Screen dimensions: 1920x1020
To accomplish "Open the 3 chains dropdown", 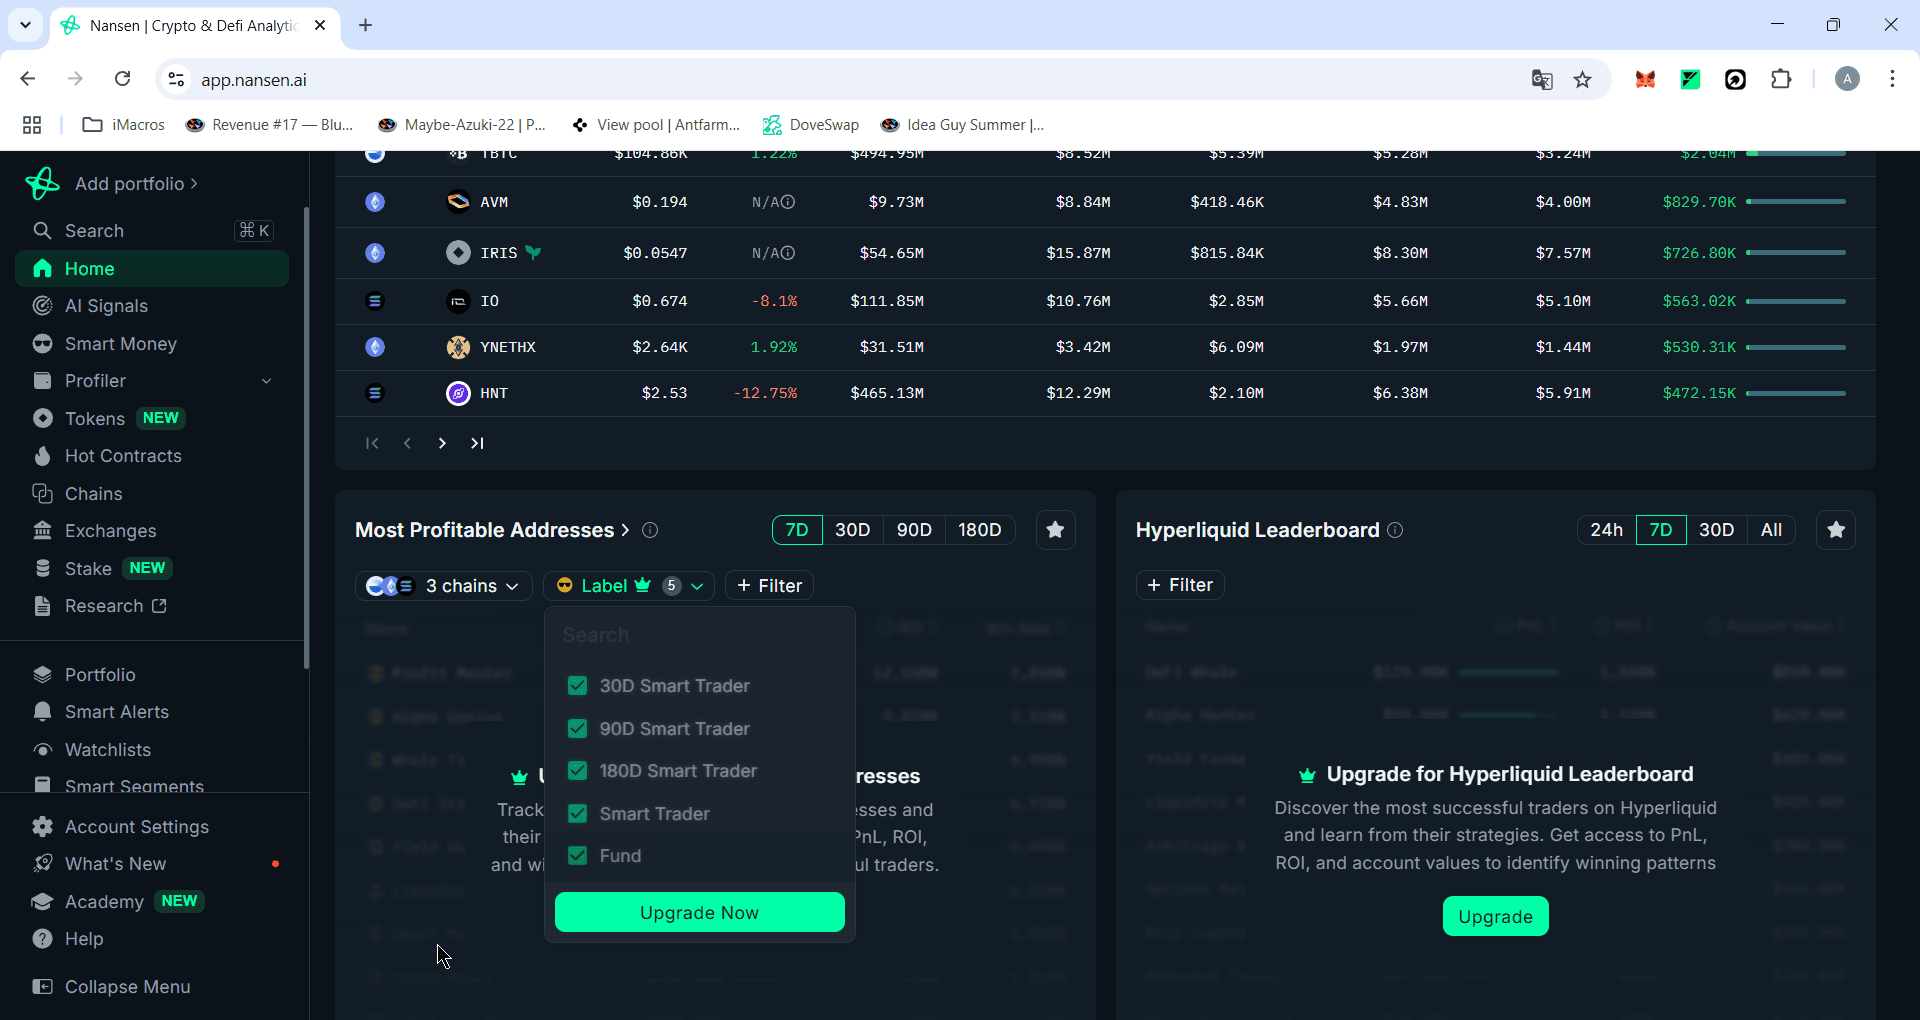I will tap(443, 586).
